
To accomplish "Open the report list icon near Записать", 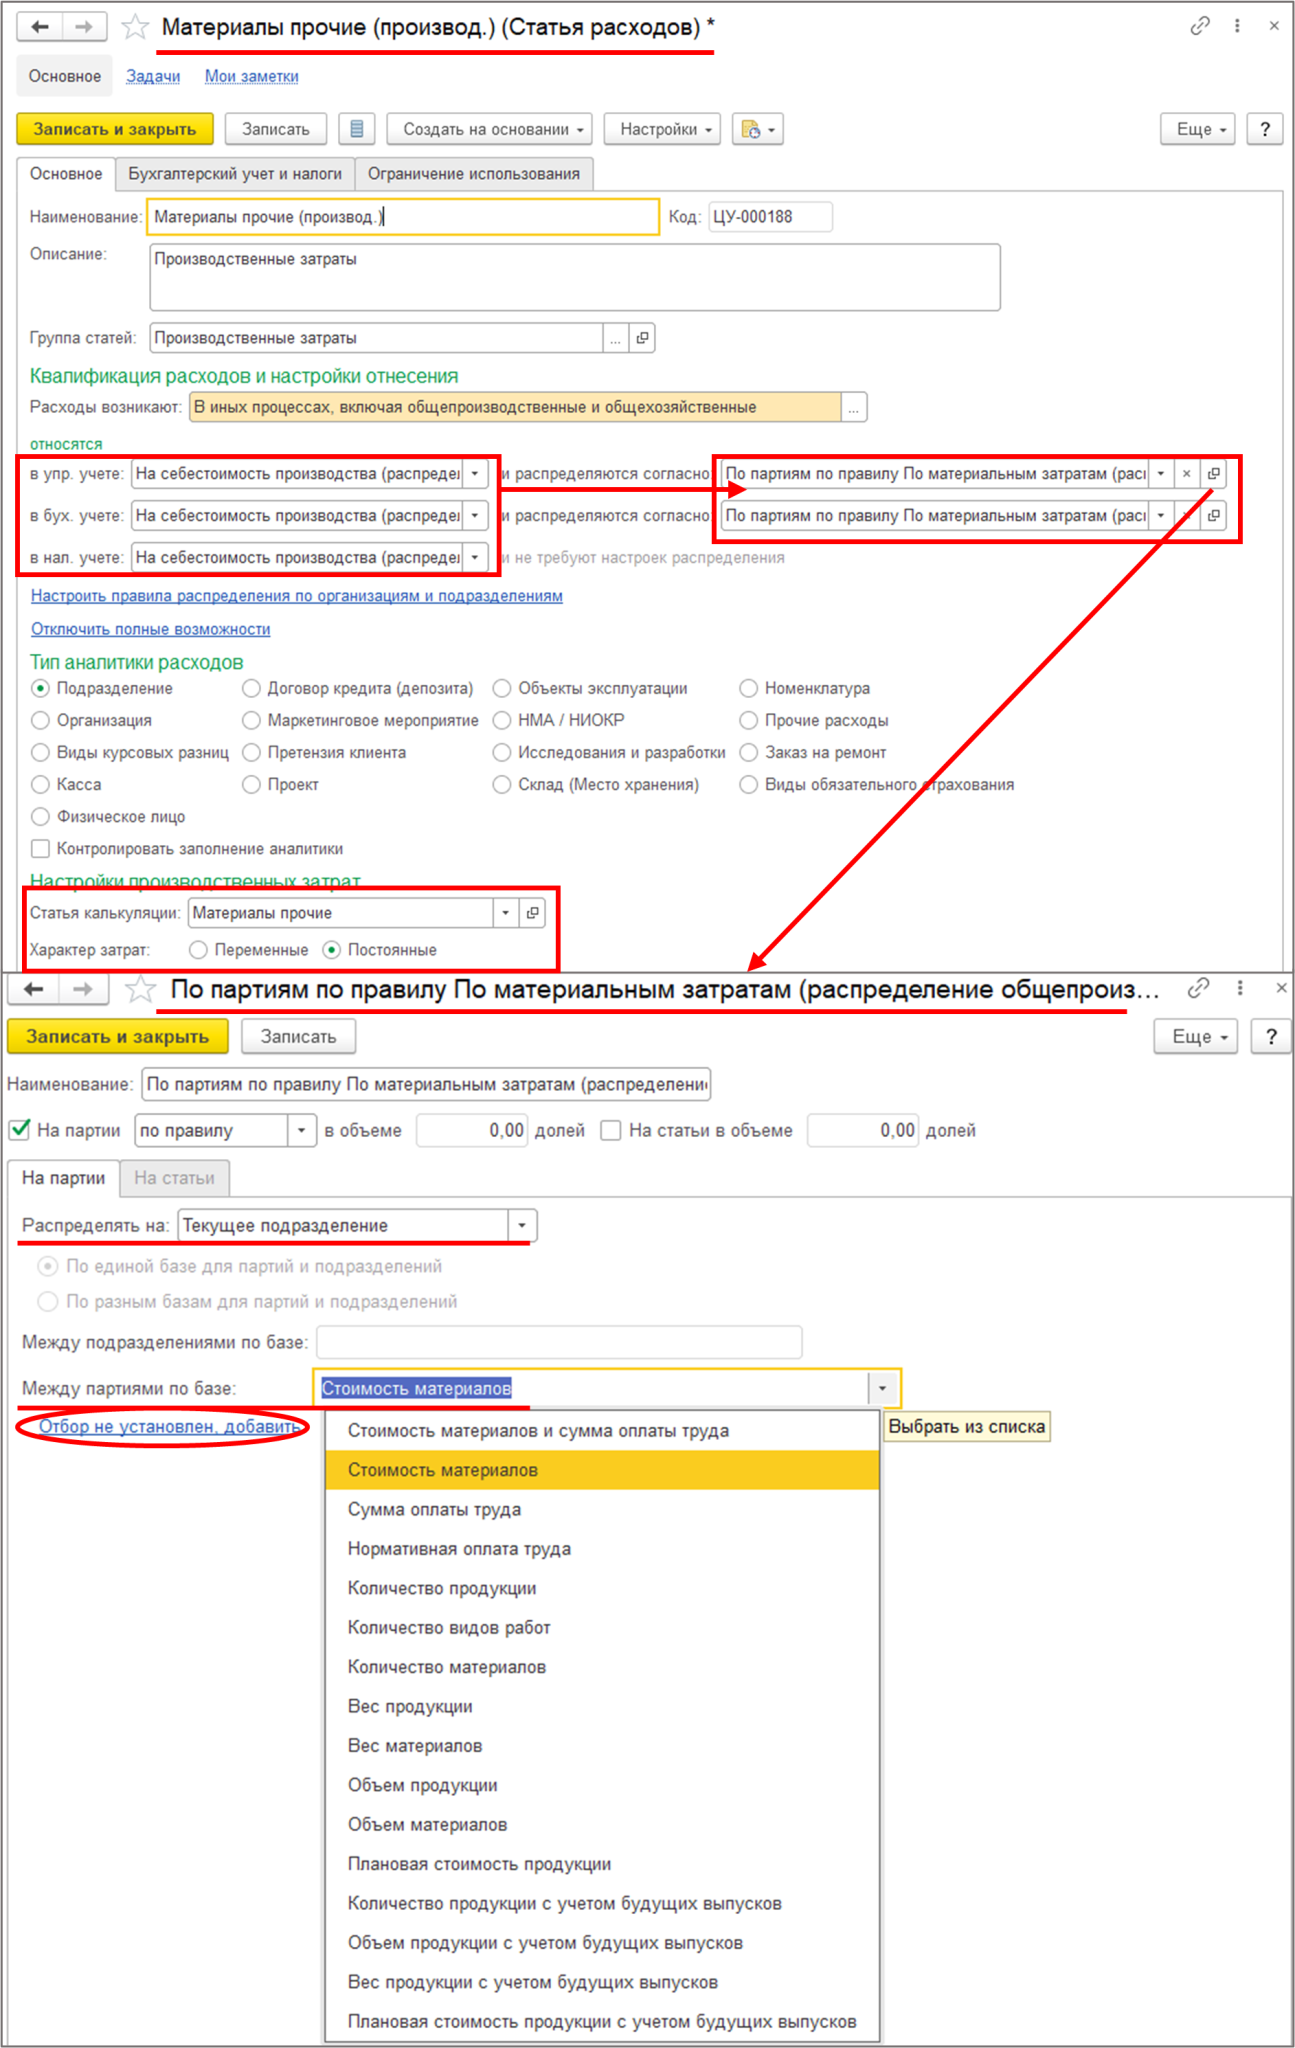I will 356,129.
